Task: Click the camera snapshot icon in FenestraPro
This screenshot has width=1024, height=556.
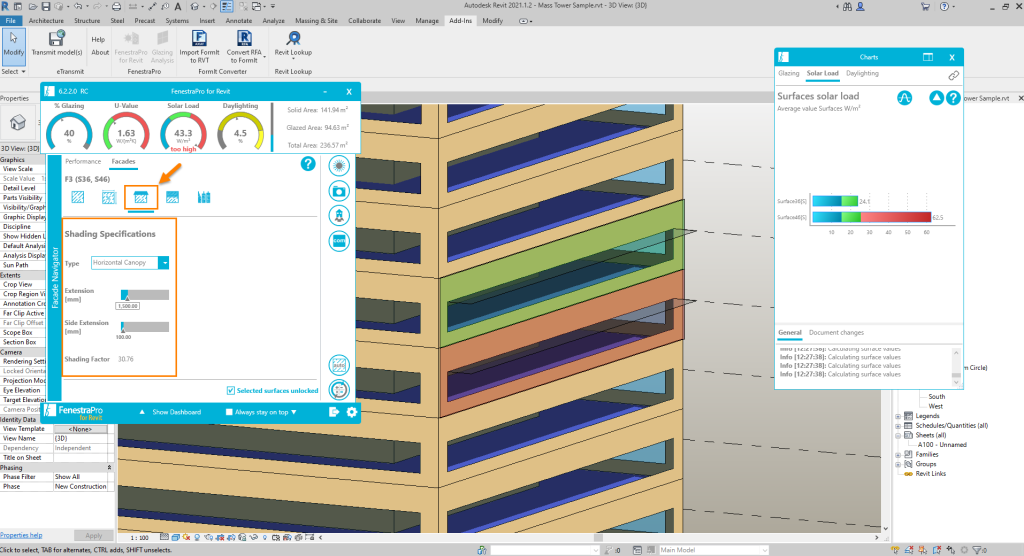Action: click(x=339, y=191)
